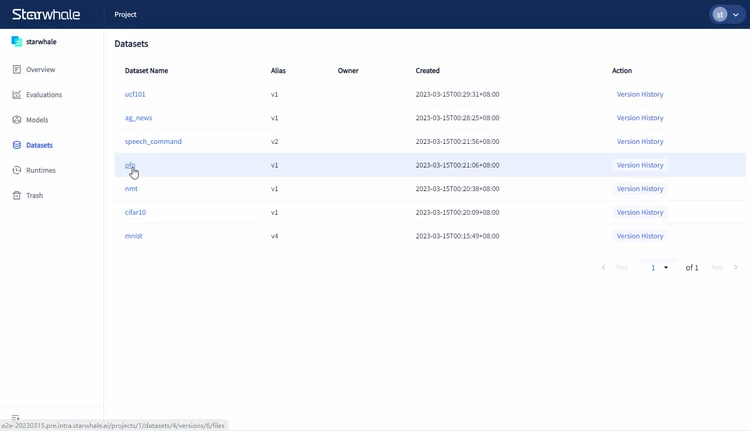This screenshot has width=750, height=431.
Task: Open the ag_news dataset link
Action: tap(138, 118)
